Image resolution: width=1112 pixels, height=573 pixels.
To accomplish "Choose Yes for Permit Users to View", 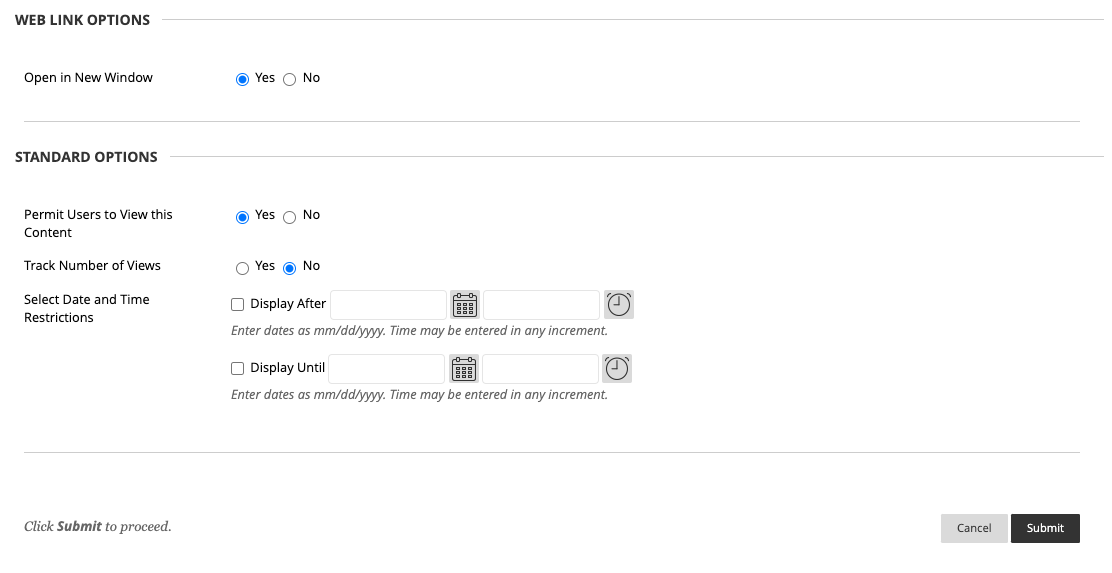I will tap(242, 217).
